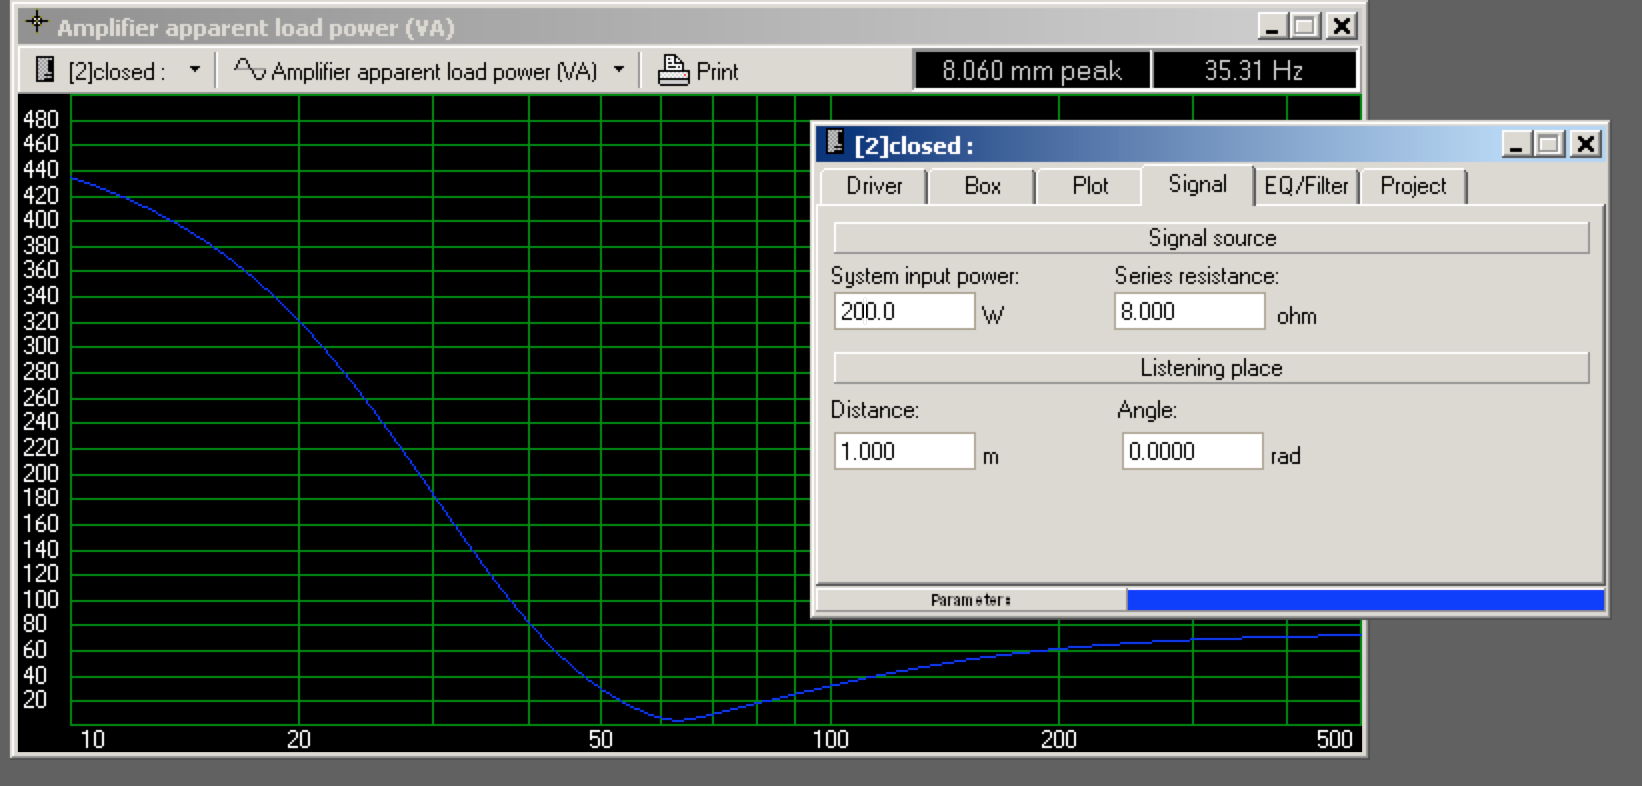The height and width of the screenshot is (786, 1642).
Task: Click the System input power label
Action: pos(925,277)
